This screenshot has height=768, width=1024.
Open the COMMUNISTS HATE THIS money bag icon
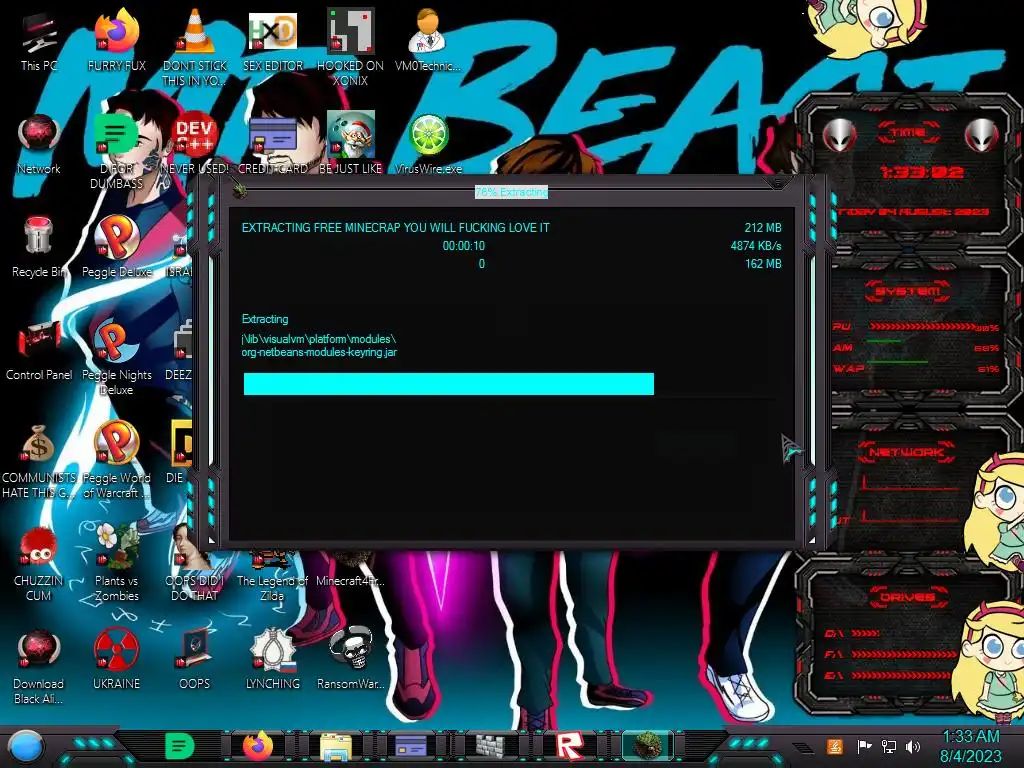(x=39, y=461)
